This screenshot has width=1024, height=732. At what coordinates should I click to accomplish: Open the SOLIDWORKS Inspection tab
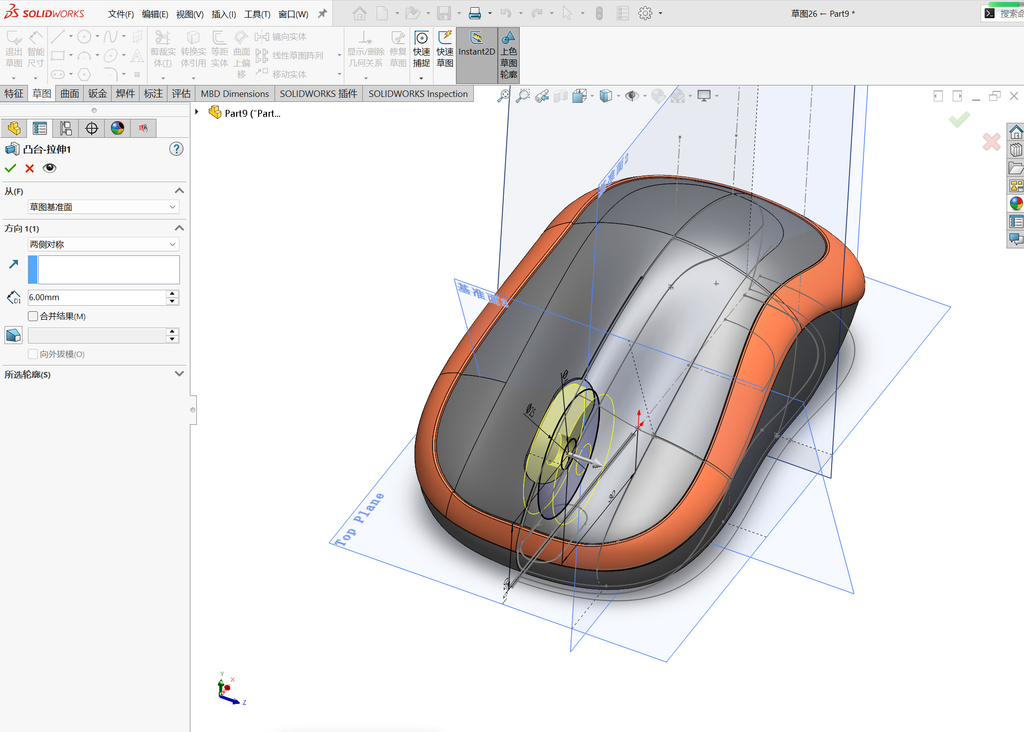click(418, 93)
